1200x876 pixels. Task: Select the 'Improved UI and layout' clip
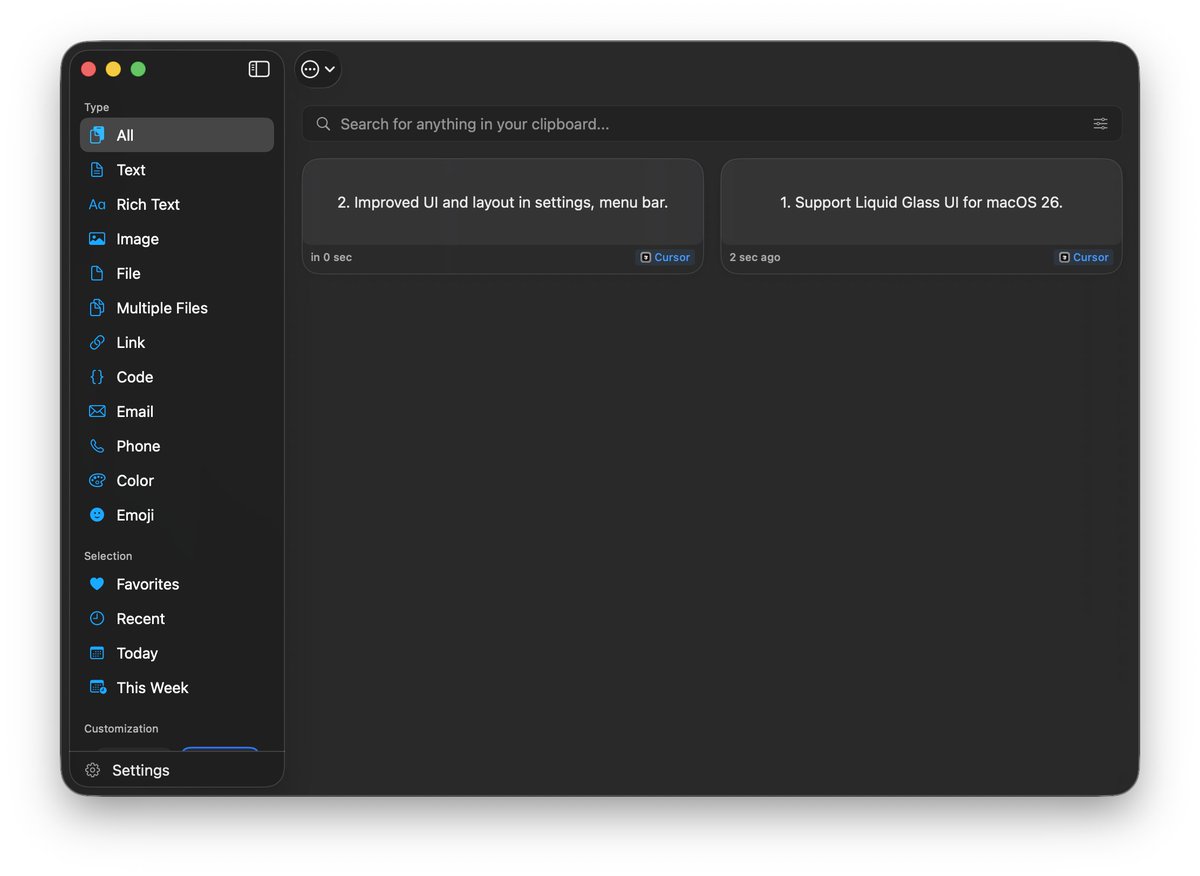tap(502, 202)
